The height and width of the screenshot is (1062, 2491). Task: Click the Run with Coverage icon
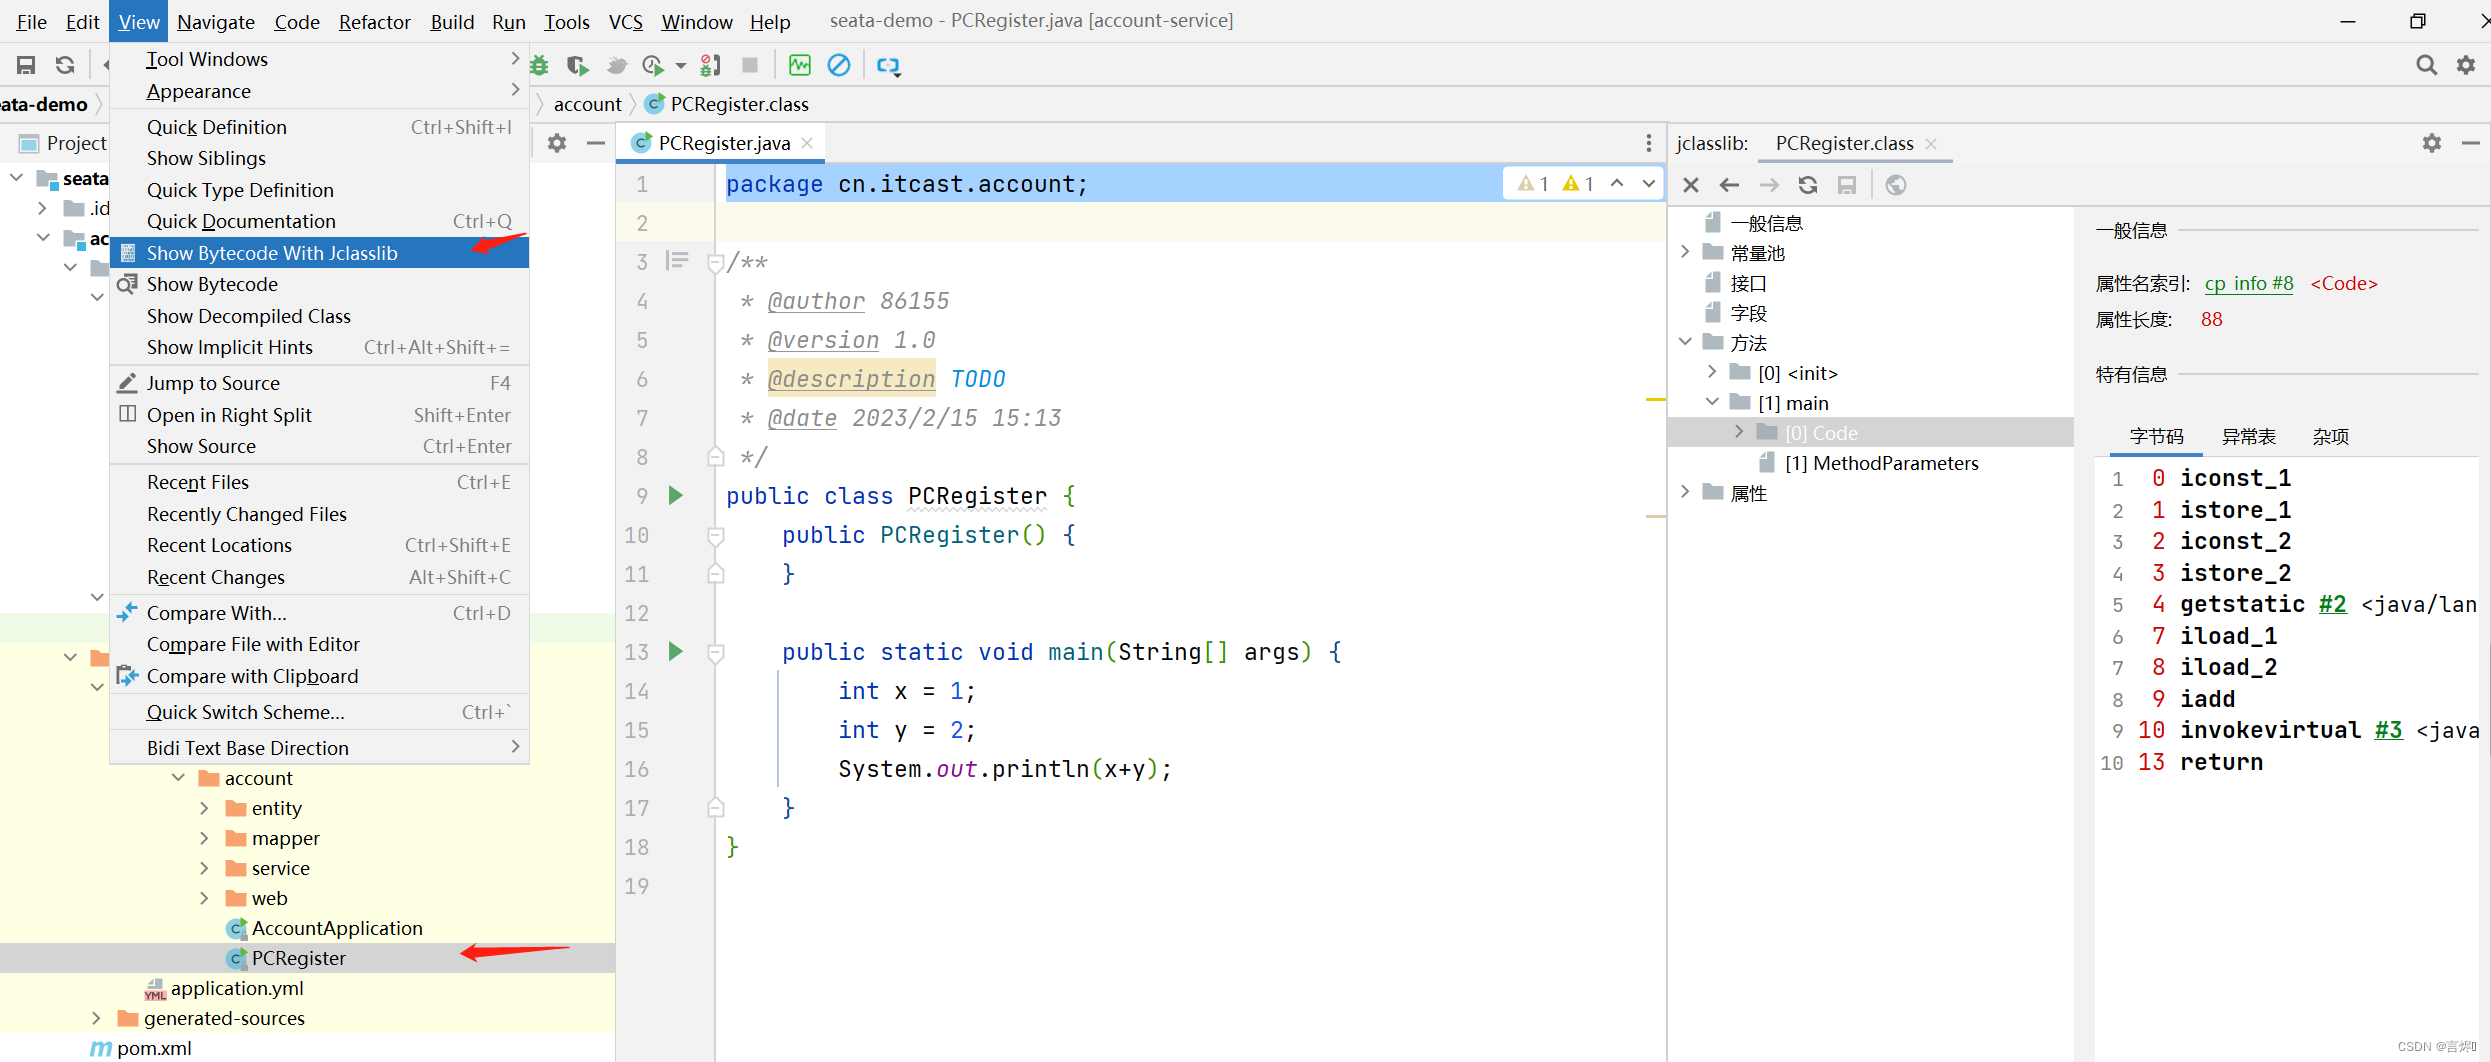[x=577, y=65]
